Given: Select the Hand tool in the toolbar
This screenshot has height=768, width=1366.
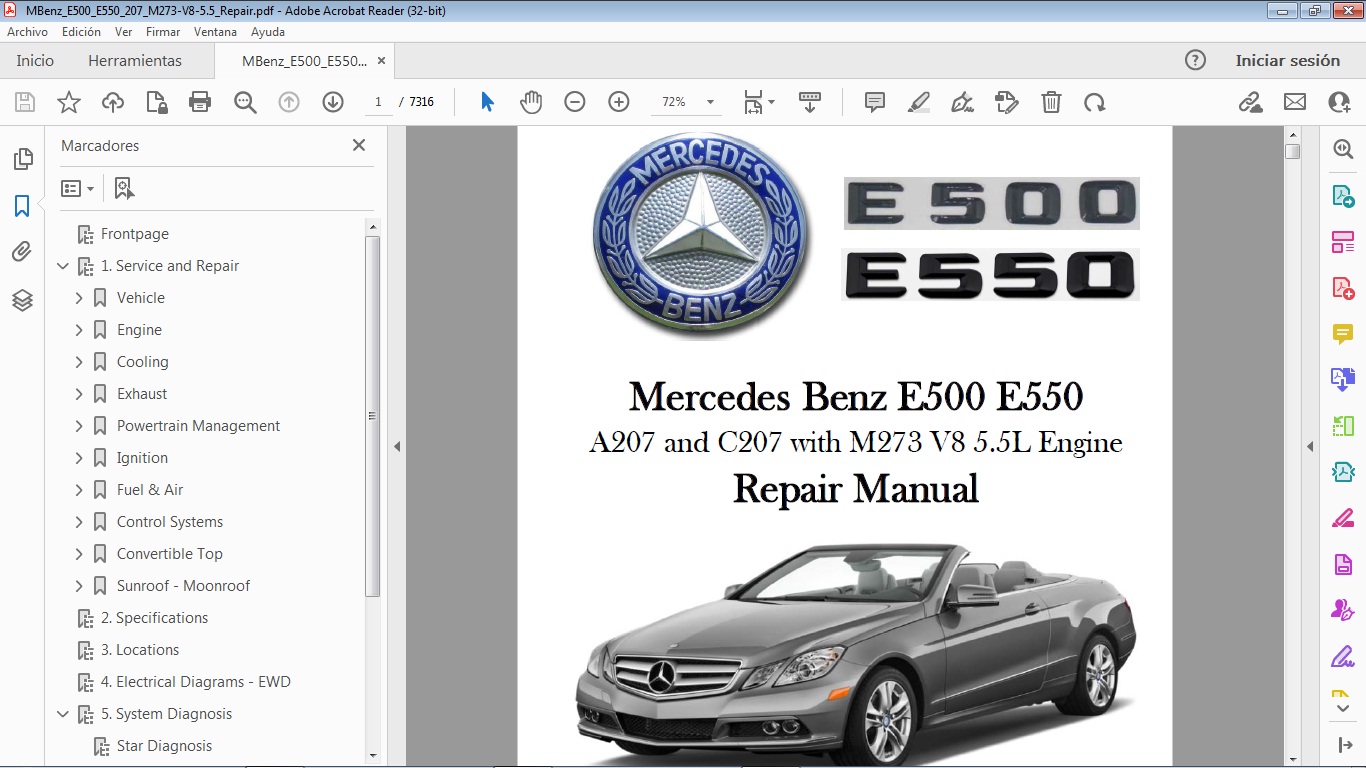Looking at the screenshot, I should click(531, 101).
